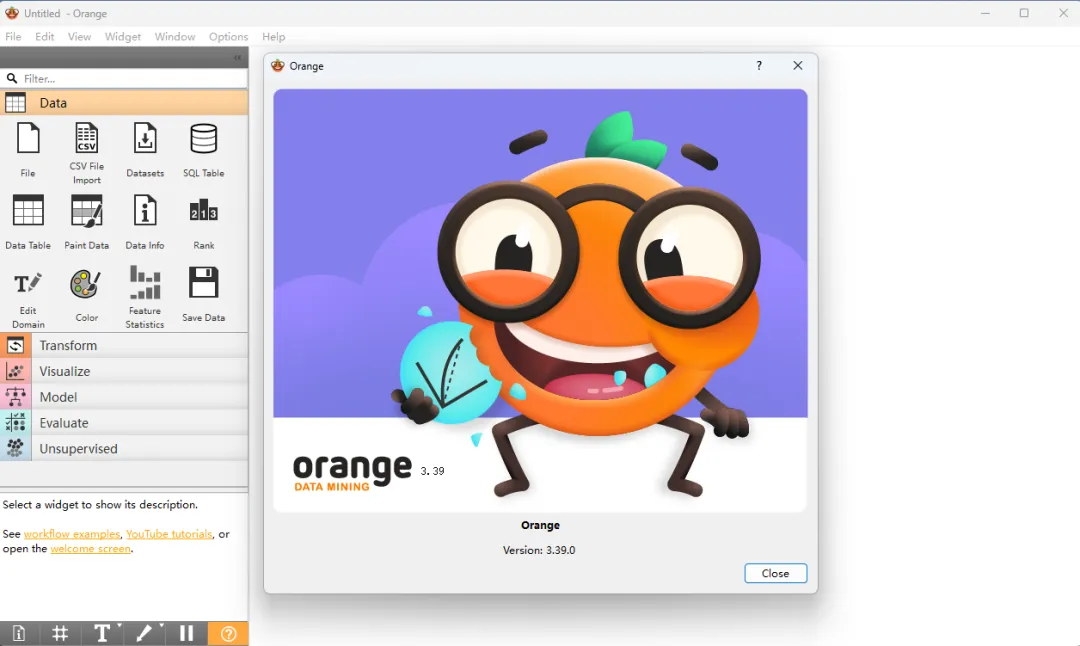Open the Edit menu
This screenshot has width=1080, height=646.
point(45,37)
